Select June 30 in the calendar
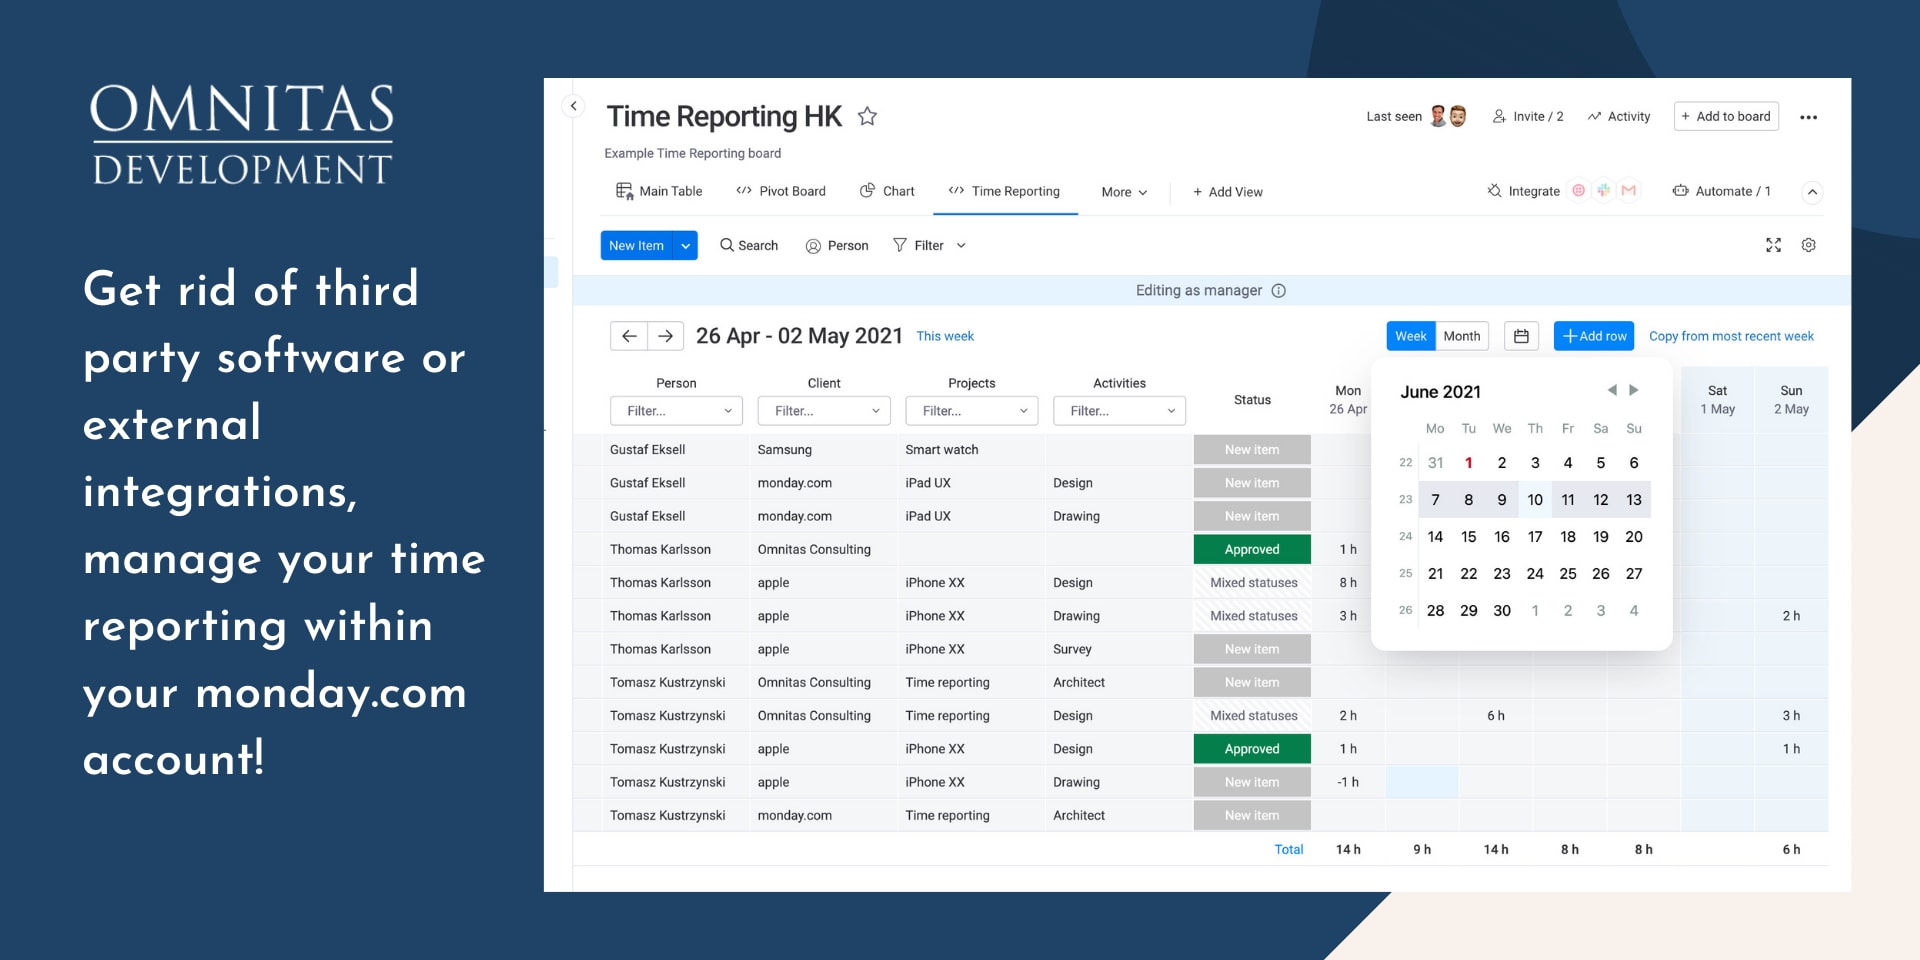The image size is (1920, 960). pyautogui.click(x=1502, y=611)
